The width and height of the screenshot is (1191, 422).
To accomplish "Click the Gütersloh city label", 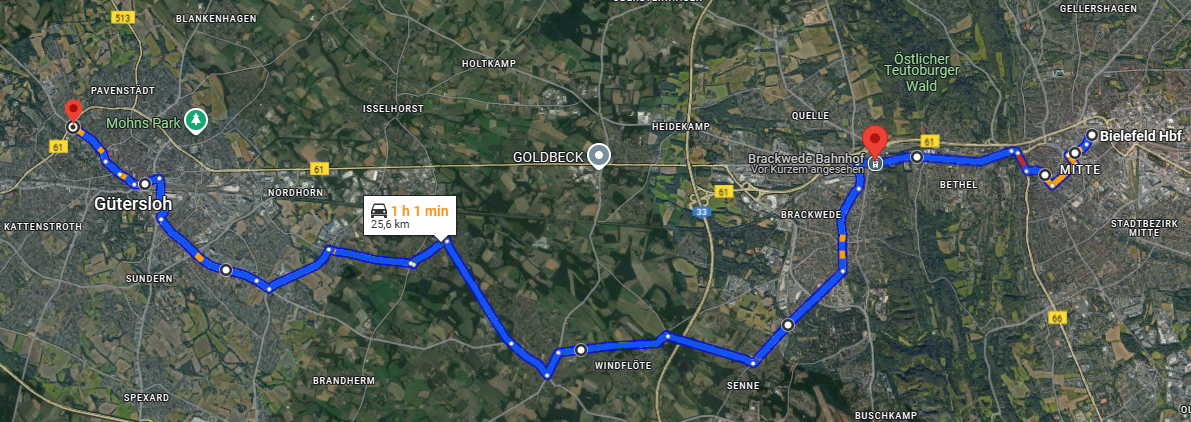I will [x=133, y=205].
